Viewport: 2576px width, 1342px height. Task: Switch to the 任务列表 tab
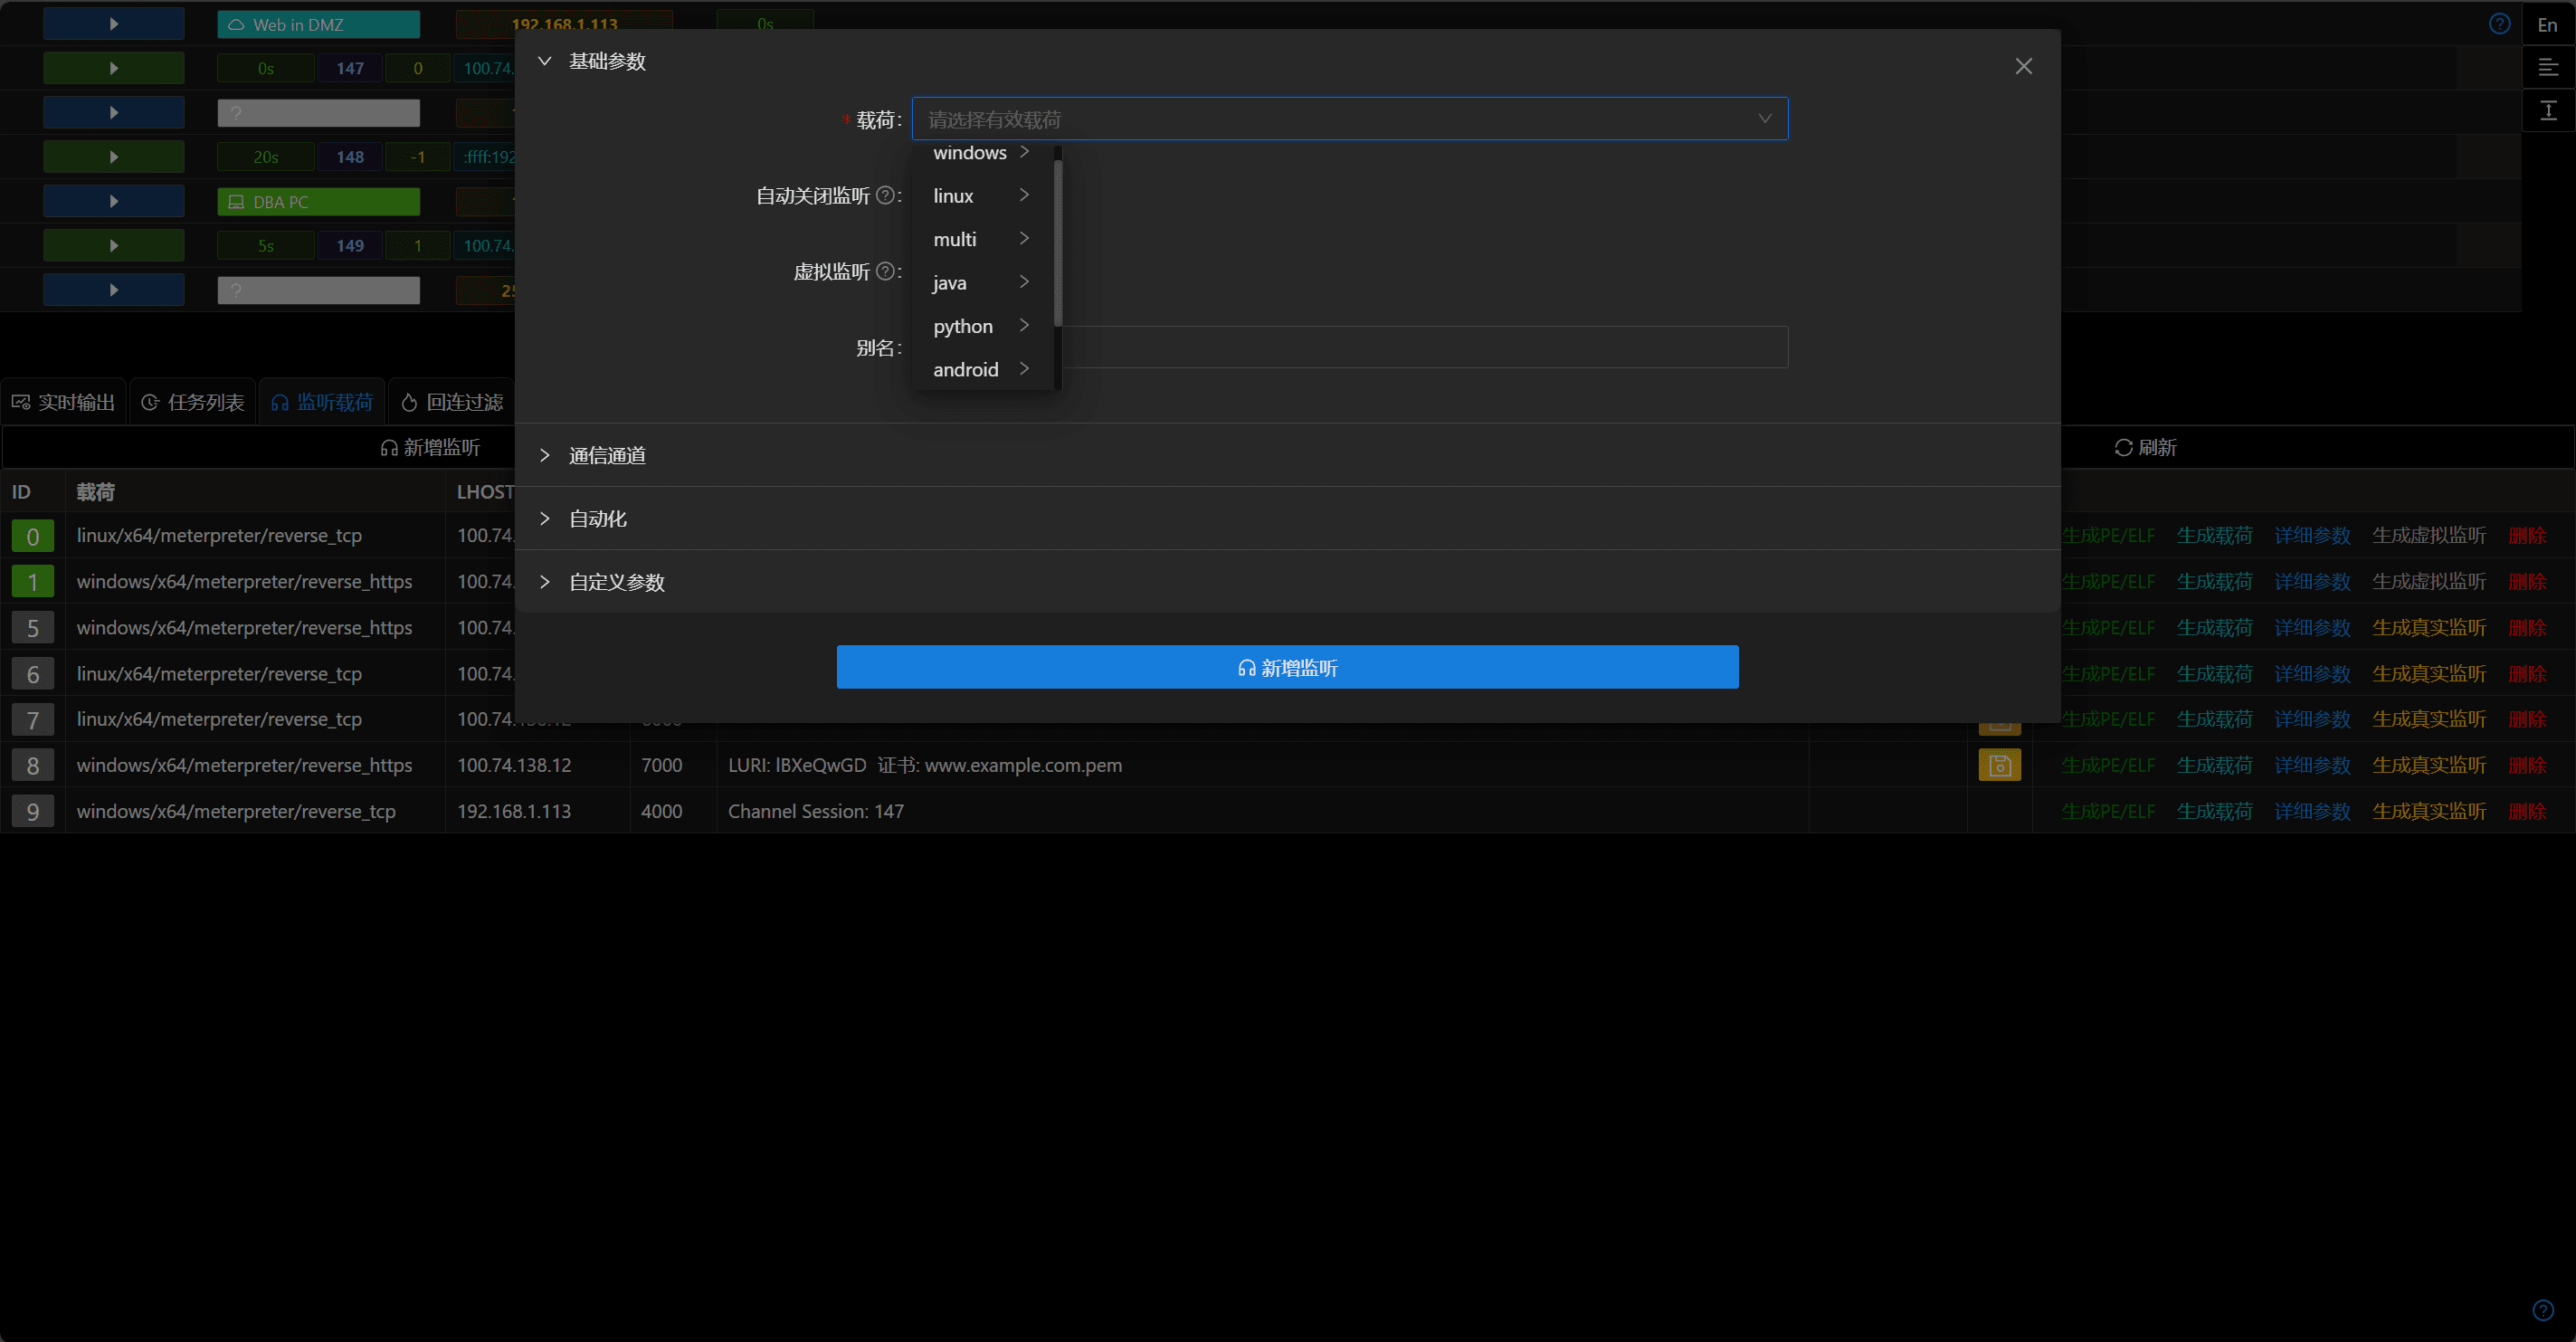pyautogui.click(x=192, y=402)
